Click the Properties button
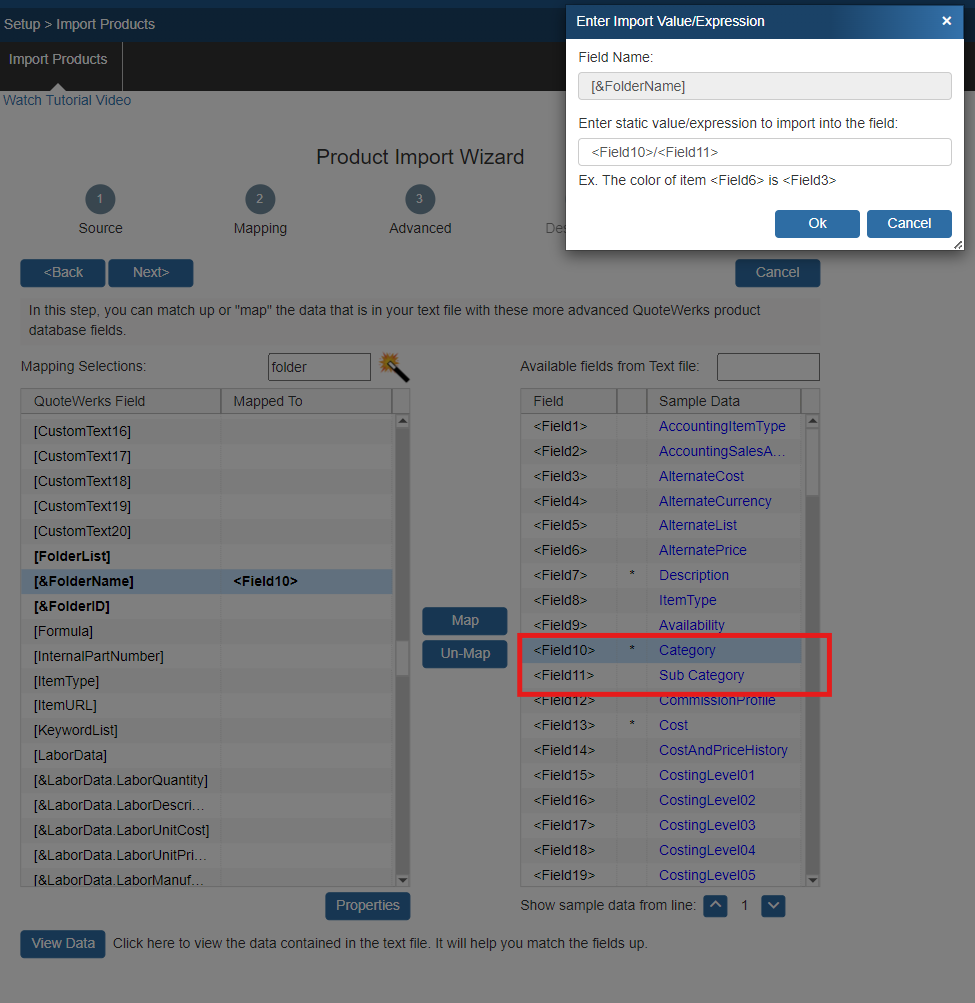 point(367,906)
